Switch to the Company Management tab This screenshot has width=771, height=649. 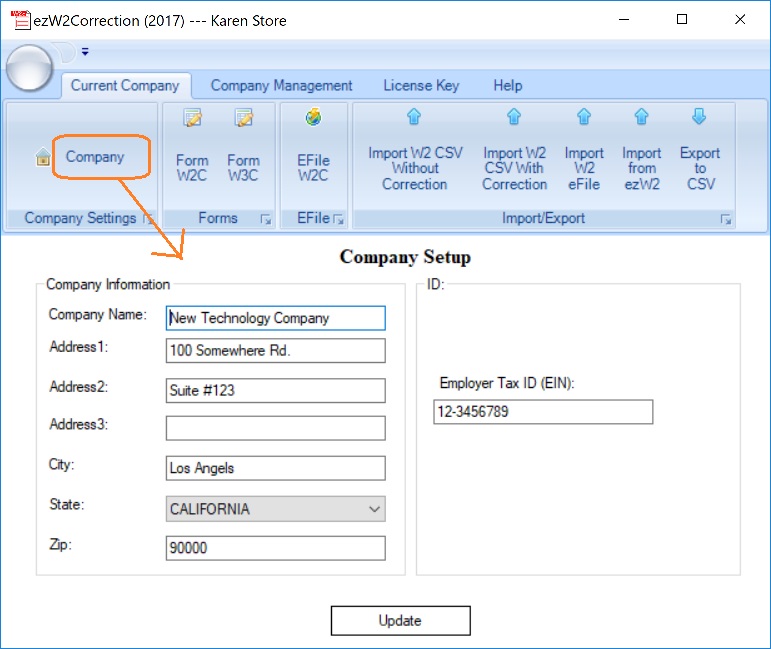click(281, 86)
